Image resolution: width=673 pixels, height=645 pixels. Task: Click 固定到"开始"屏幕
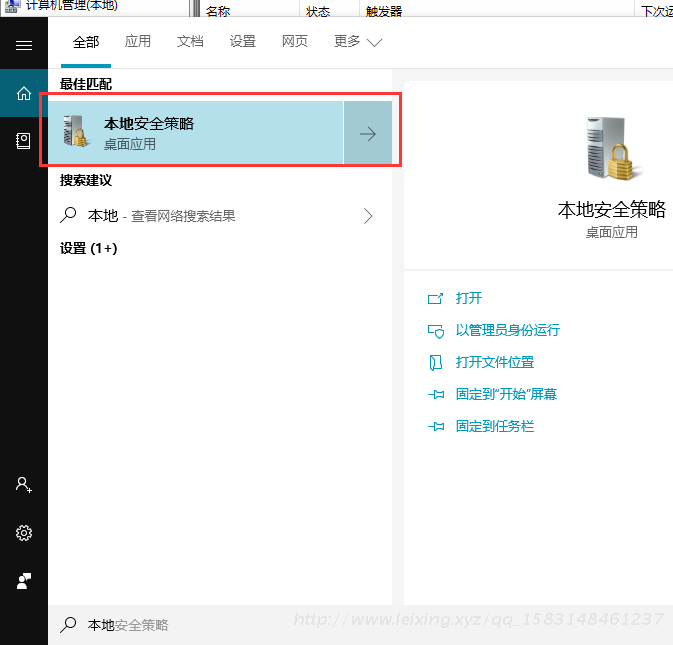(x=506, y=394)
